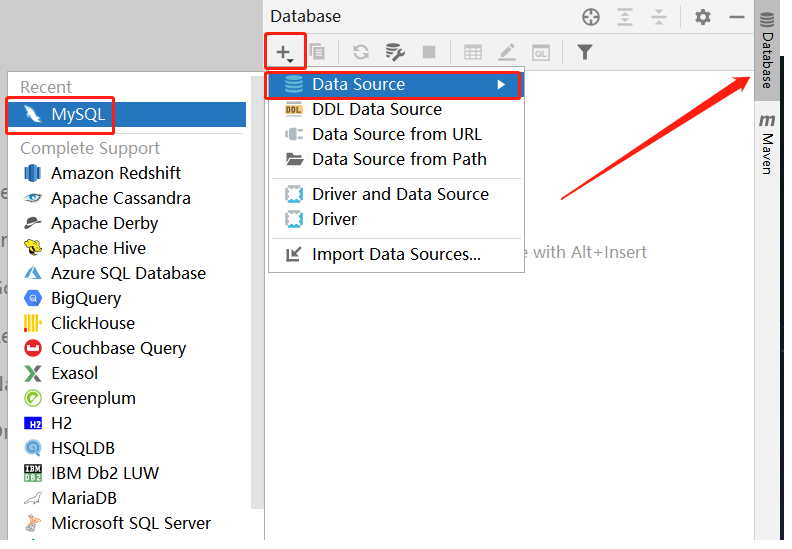The height and width of the screenshot is (549, 792).
Task: Choose Driver and Data Source
Action: point(397,194)
